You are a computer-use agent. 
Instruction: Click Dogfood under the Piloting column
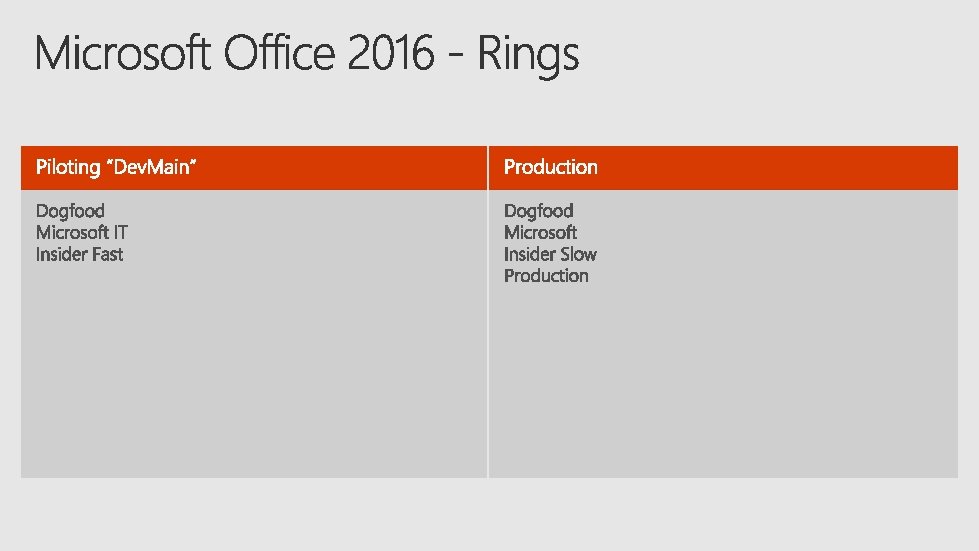(x=70, y=212)
